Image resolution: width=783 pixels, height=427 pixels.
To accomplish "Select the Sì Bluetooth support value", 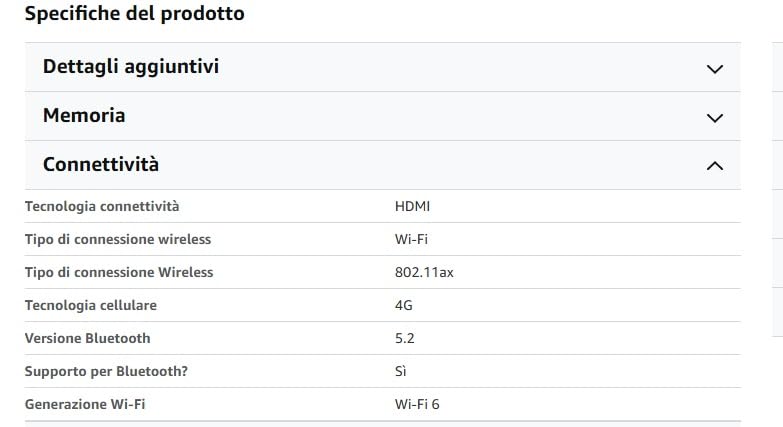I will [x=400, y=371].
